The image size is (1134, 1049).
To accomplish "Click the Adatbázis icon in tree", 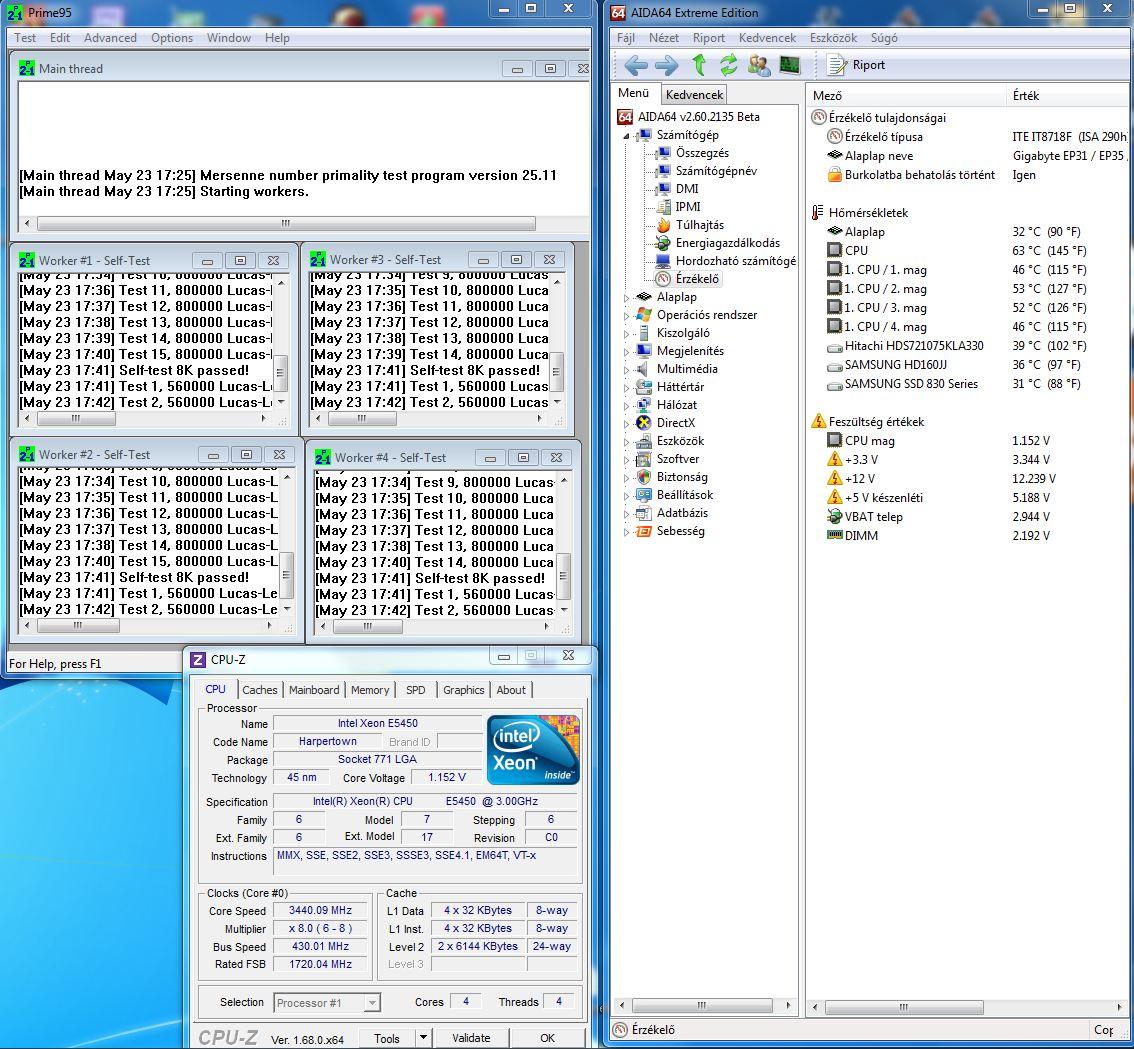I will pos(644,513).
